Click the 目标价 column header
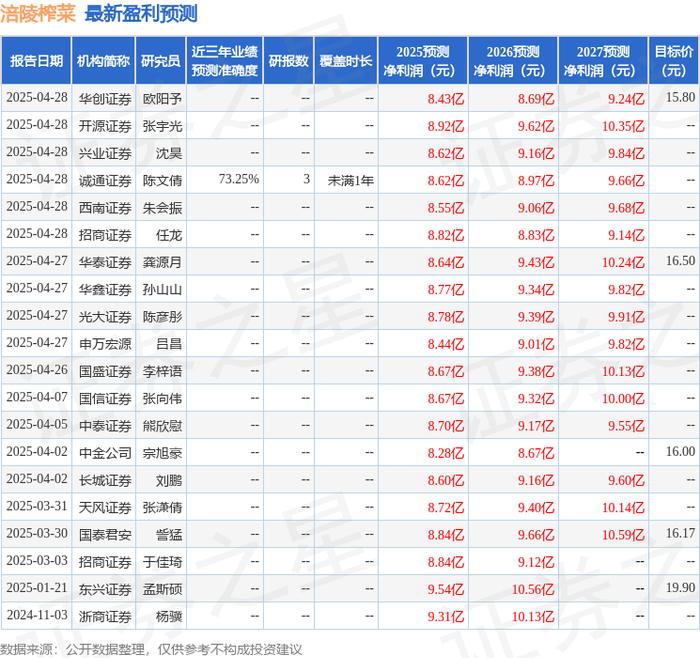 674,61
